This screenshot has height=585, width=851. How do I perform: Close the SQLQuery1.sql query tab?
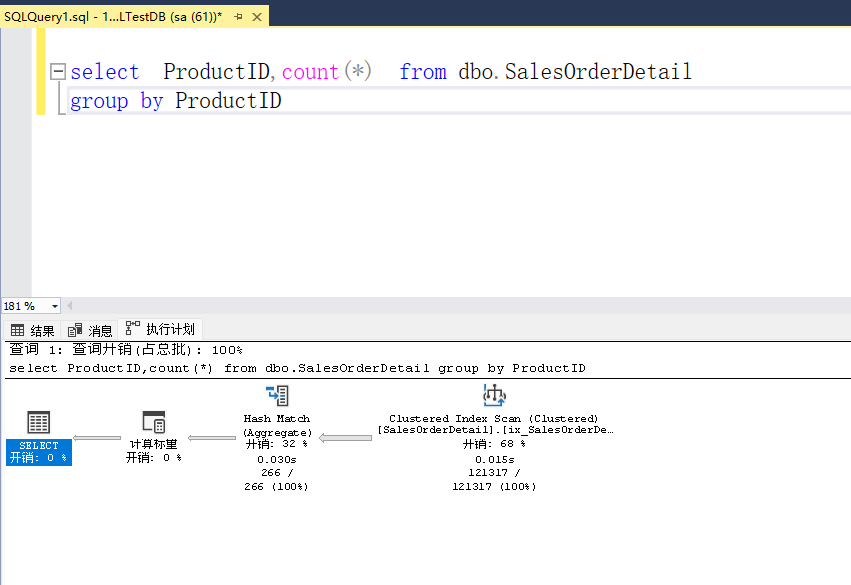pos(257,17)
